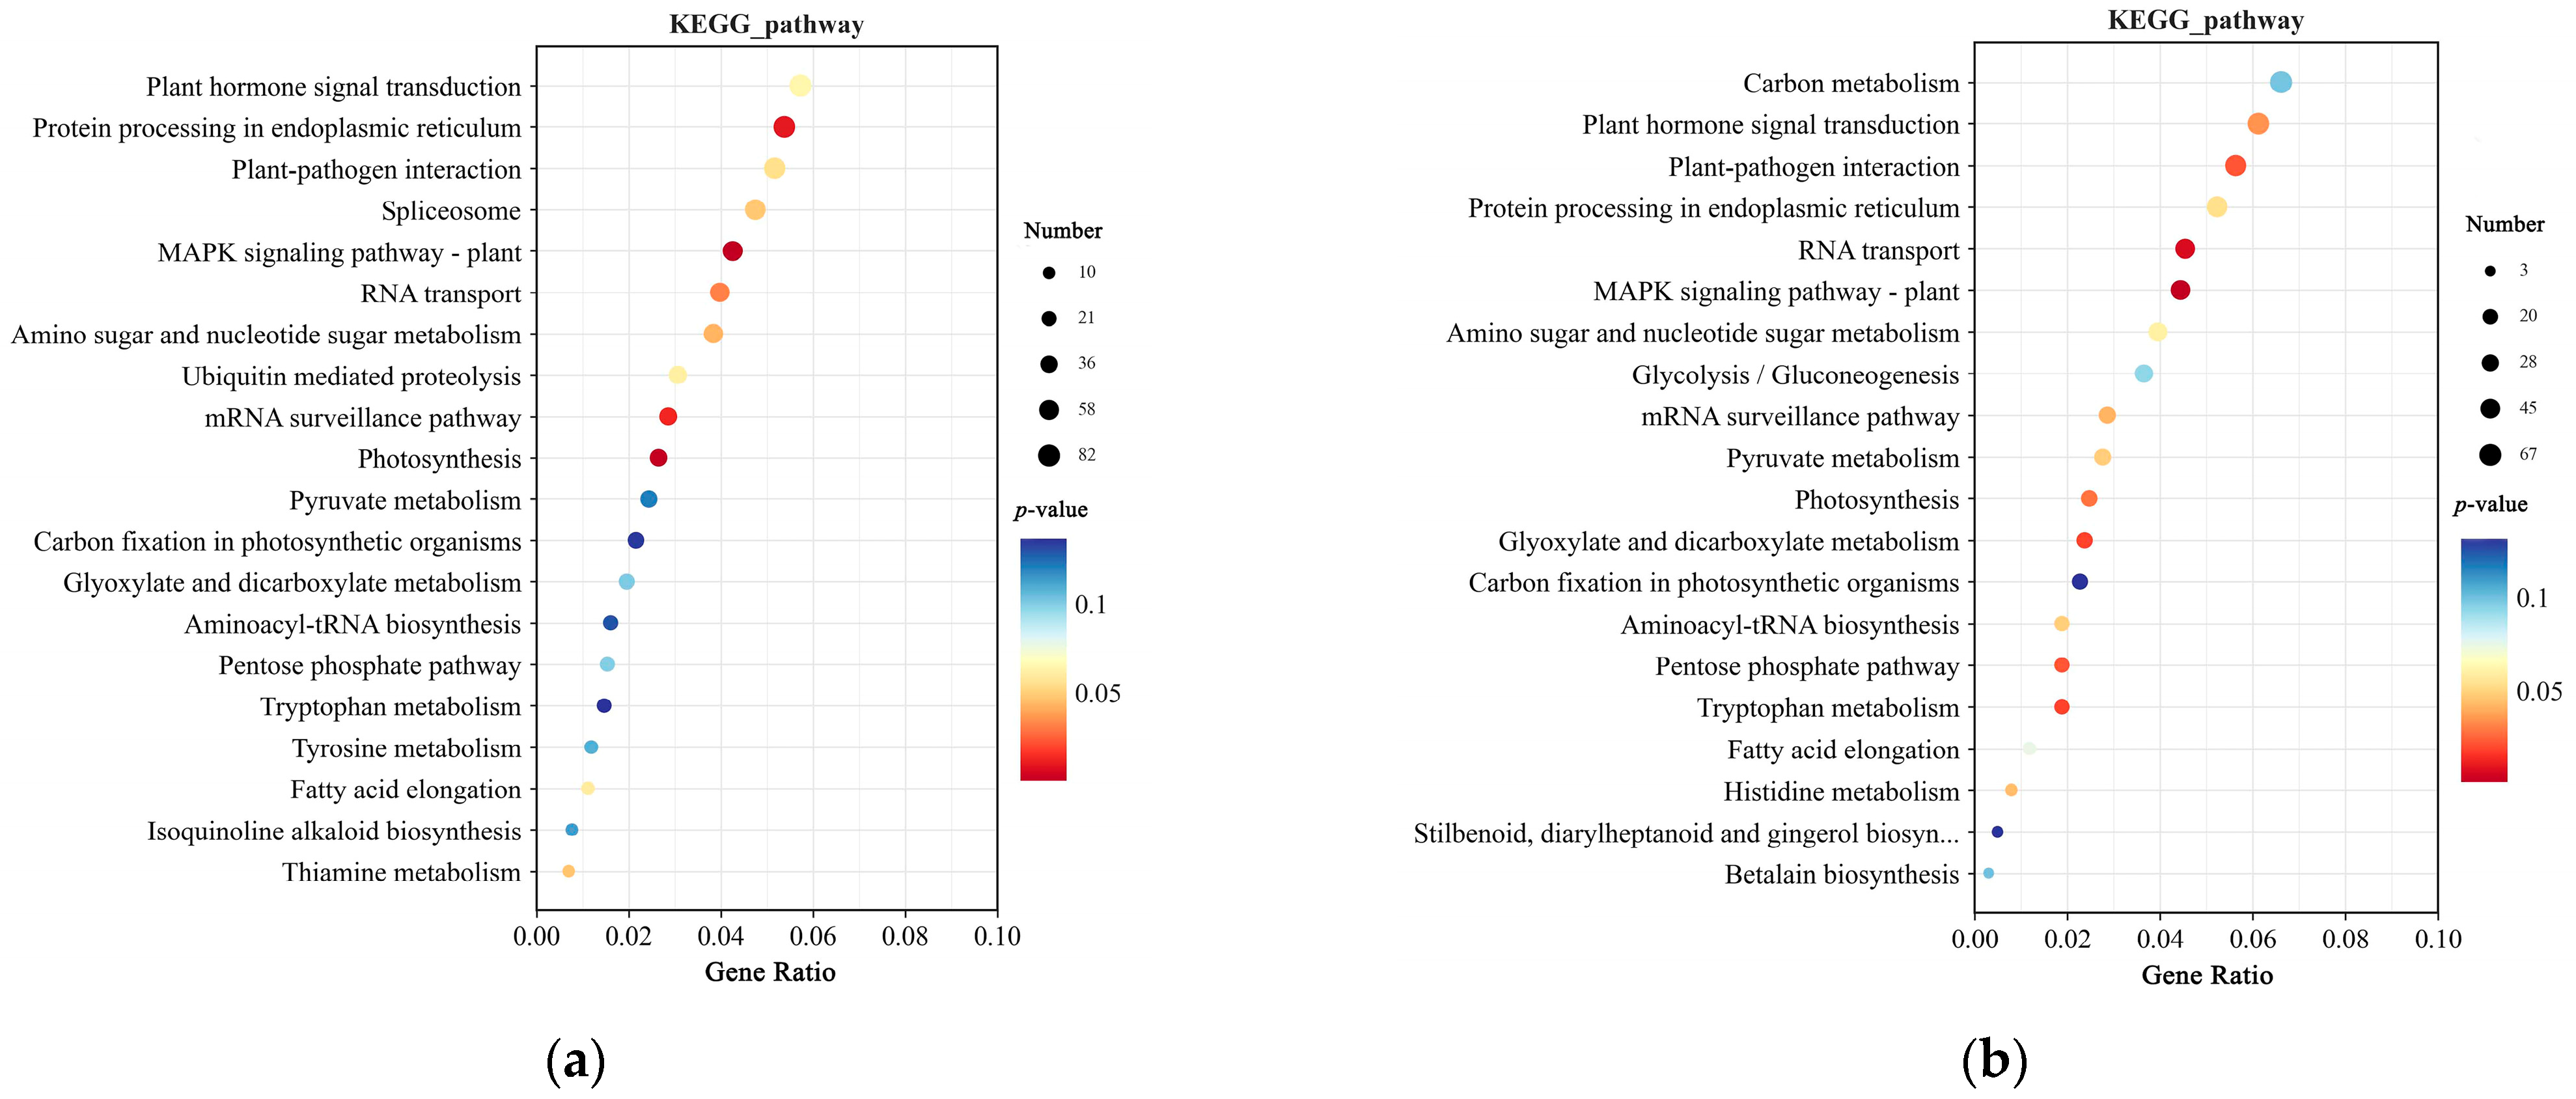Click the left chart KEGG_pathway title
This screenshot has height=1099, width=2576.
(766, 25)
